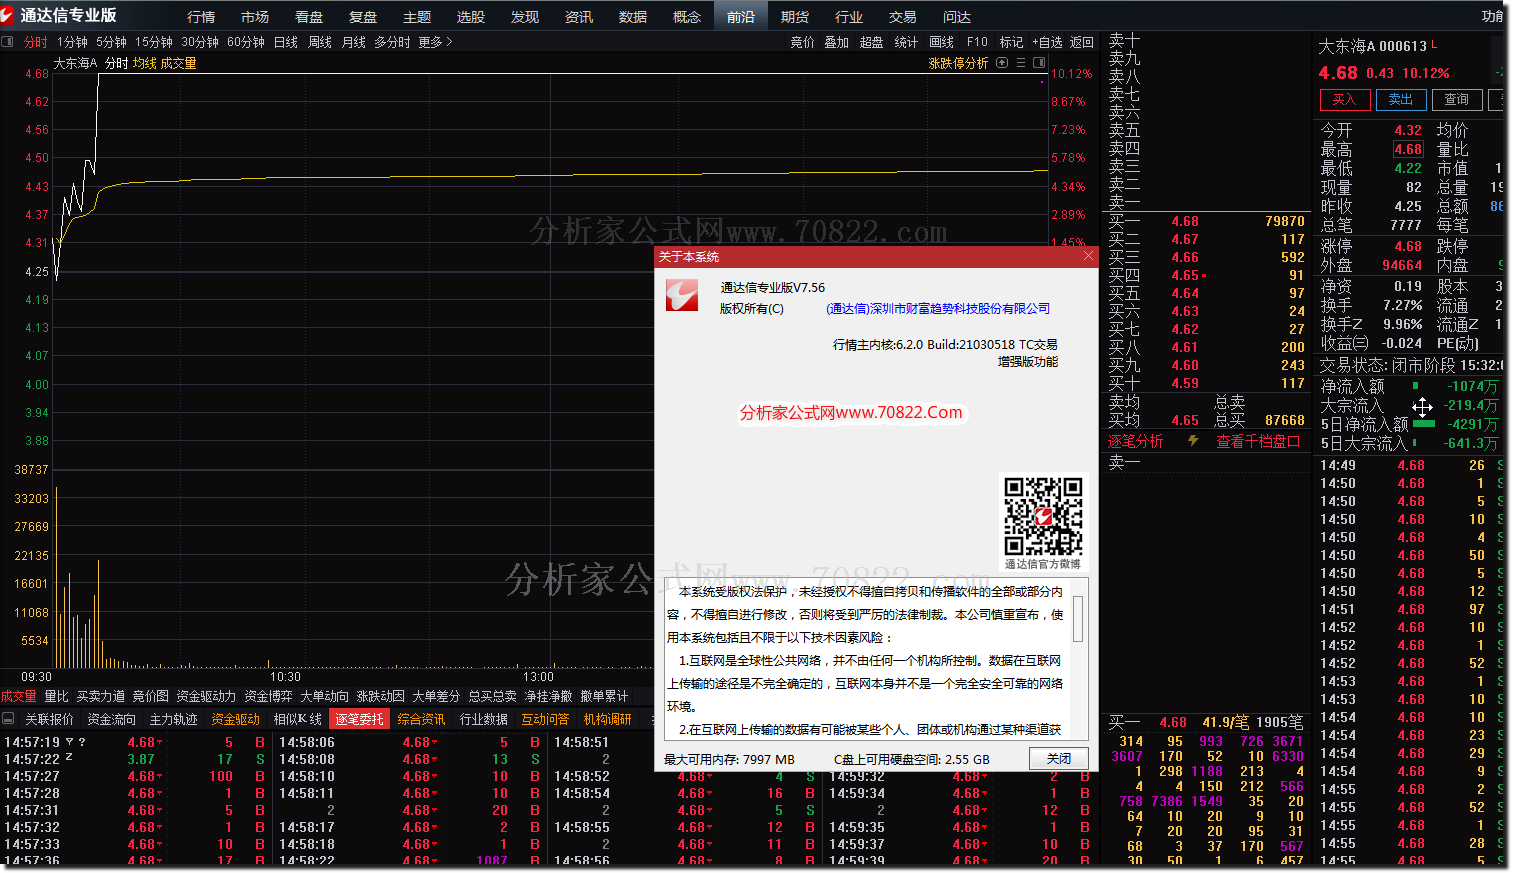Open the 期货 menu
The image size is (1513, 873).
click(x=795, y=16)
